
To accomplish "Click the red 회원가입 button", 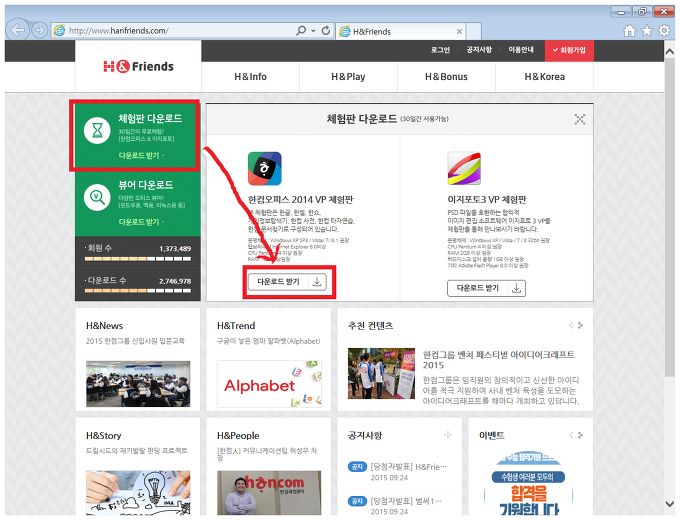I will click(x=569, y=50).
